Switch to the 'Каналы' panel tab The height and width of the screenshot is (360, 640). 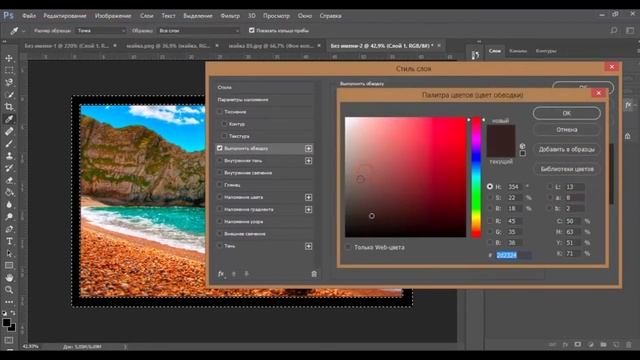tap(518, 51)
